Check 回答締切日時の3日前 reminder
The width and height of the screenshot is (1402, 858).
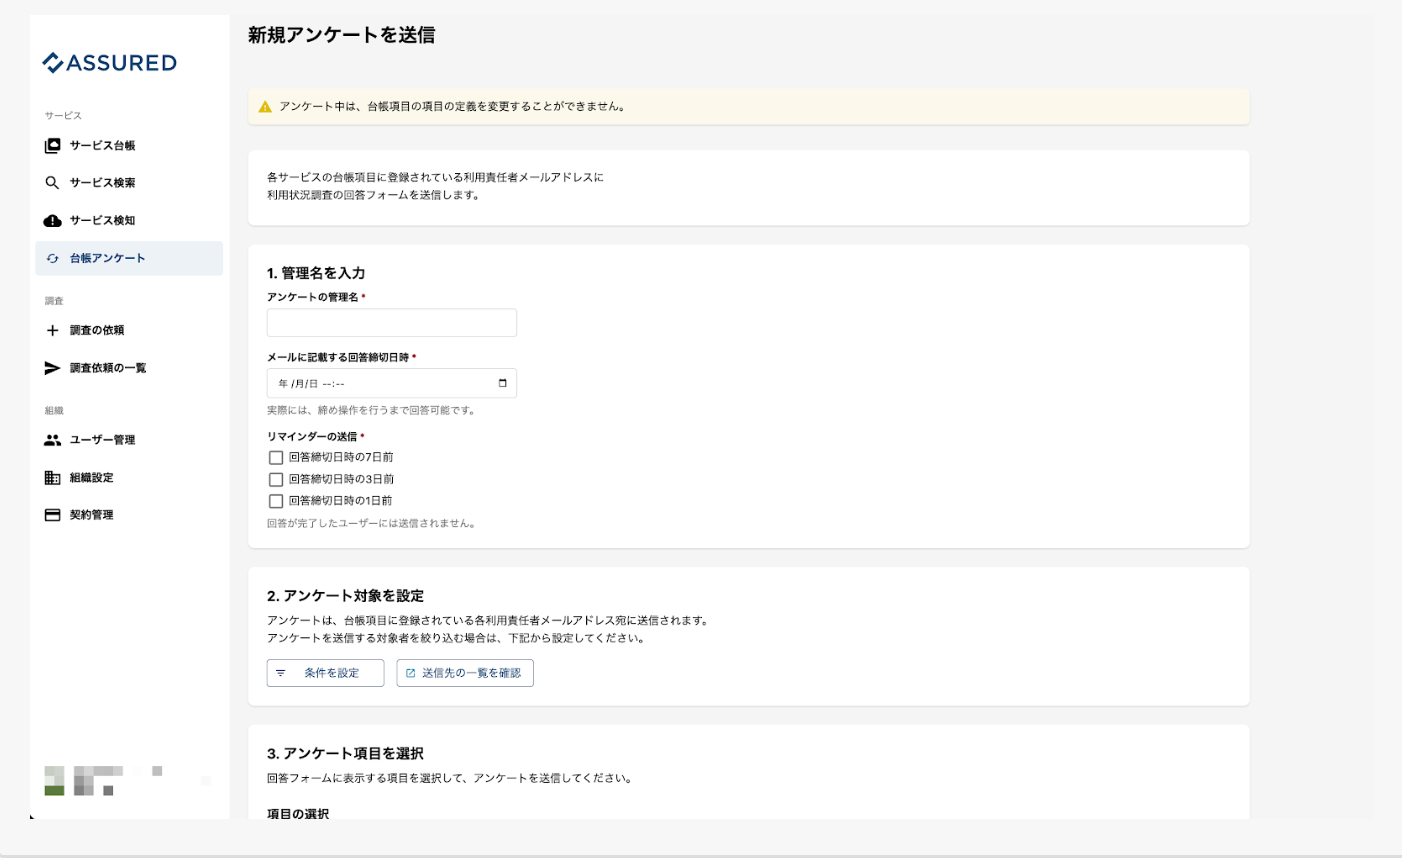point(276,480)
